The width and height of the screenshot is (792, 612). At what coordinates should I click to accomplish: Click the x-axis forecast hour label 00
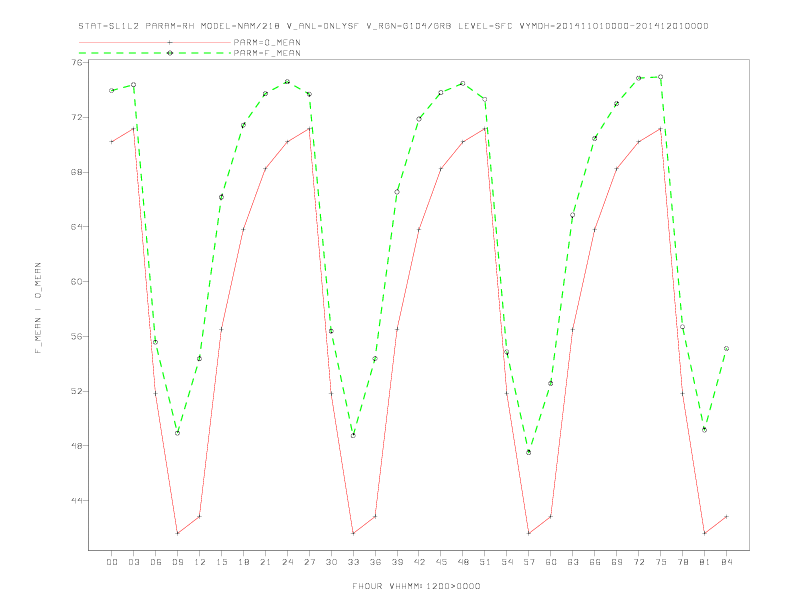(x=112, y=562)
